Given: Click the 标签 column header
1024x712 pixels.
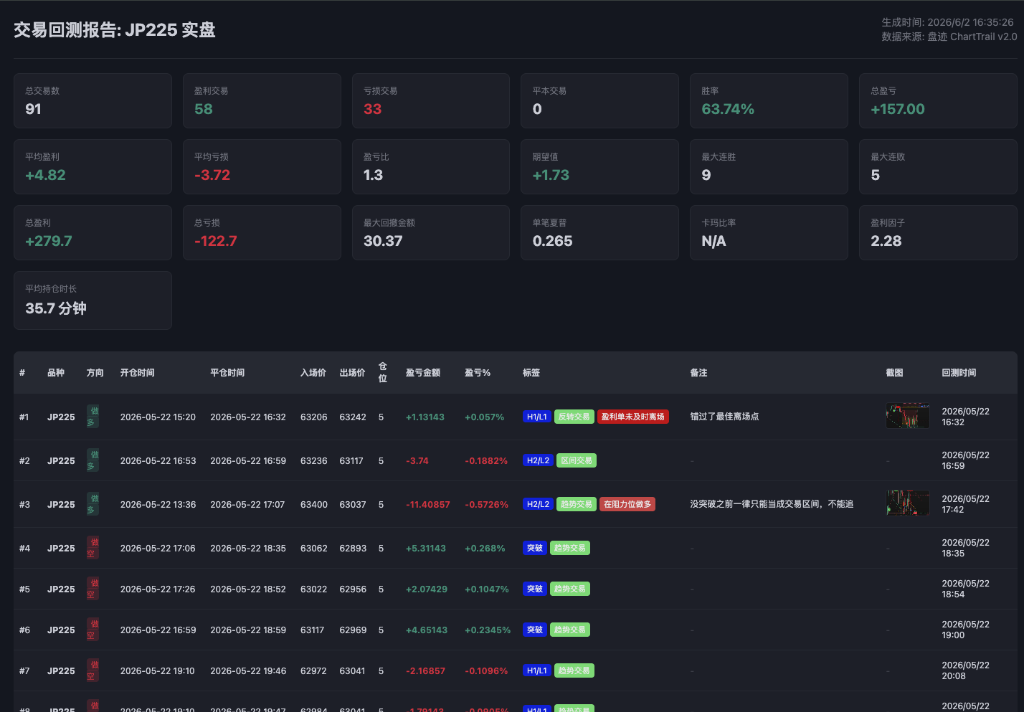Looking at the screenshot, I should [531, 373].
